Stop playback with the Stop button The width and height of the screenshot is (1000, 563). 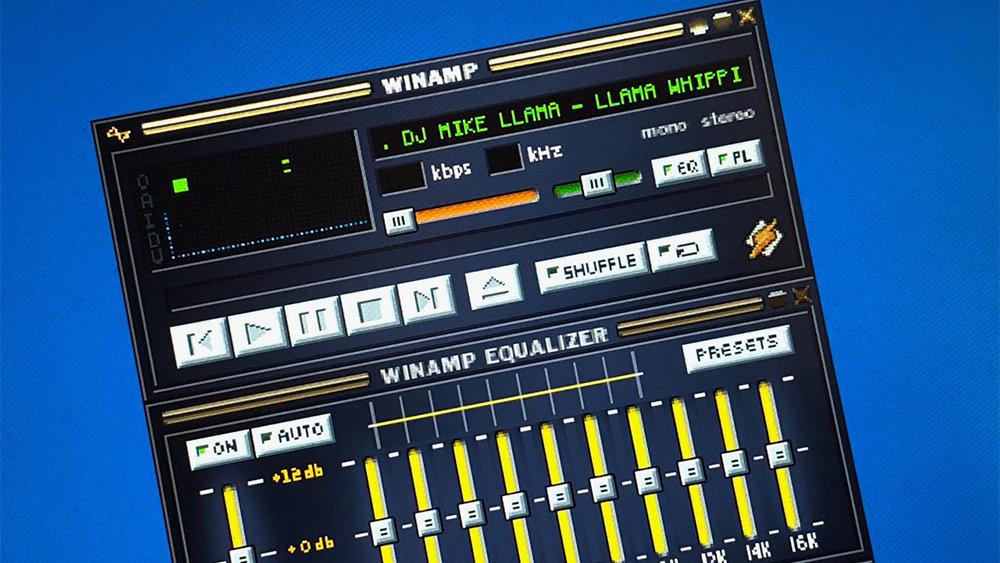(x=371, y=309)
